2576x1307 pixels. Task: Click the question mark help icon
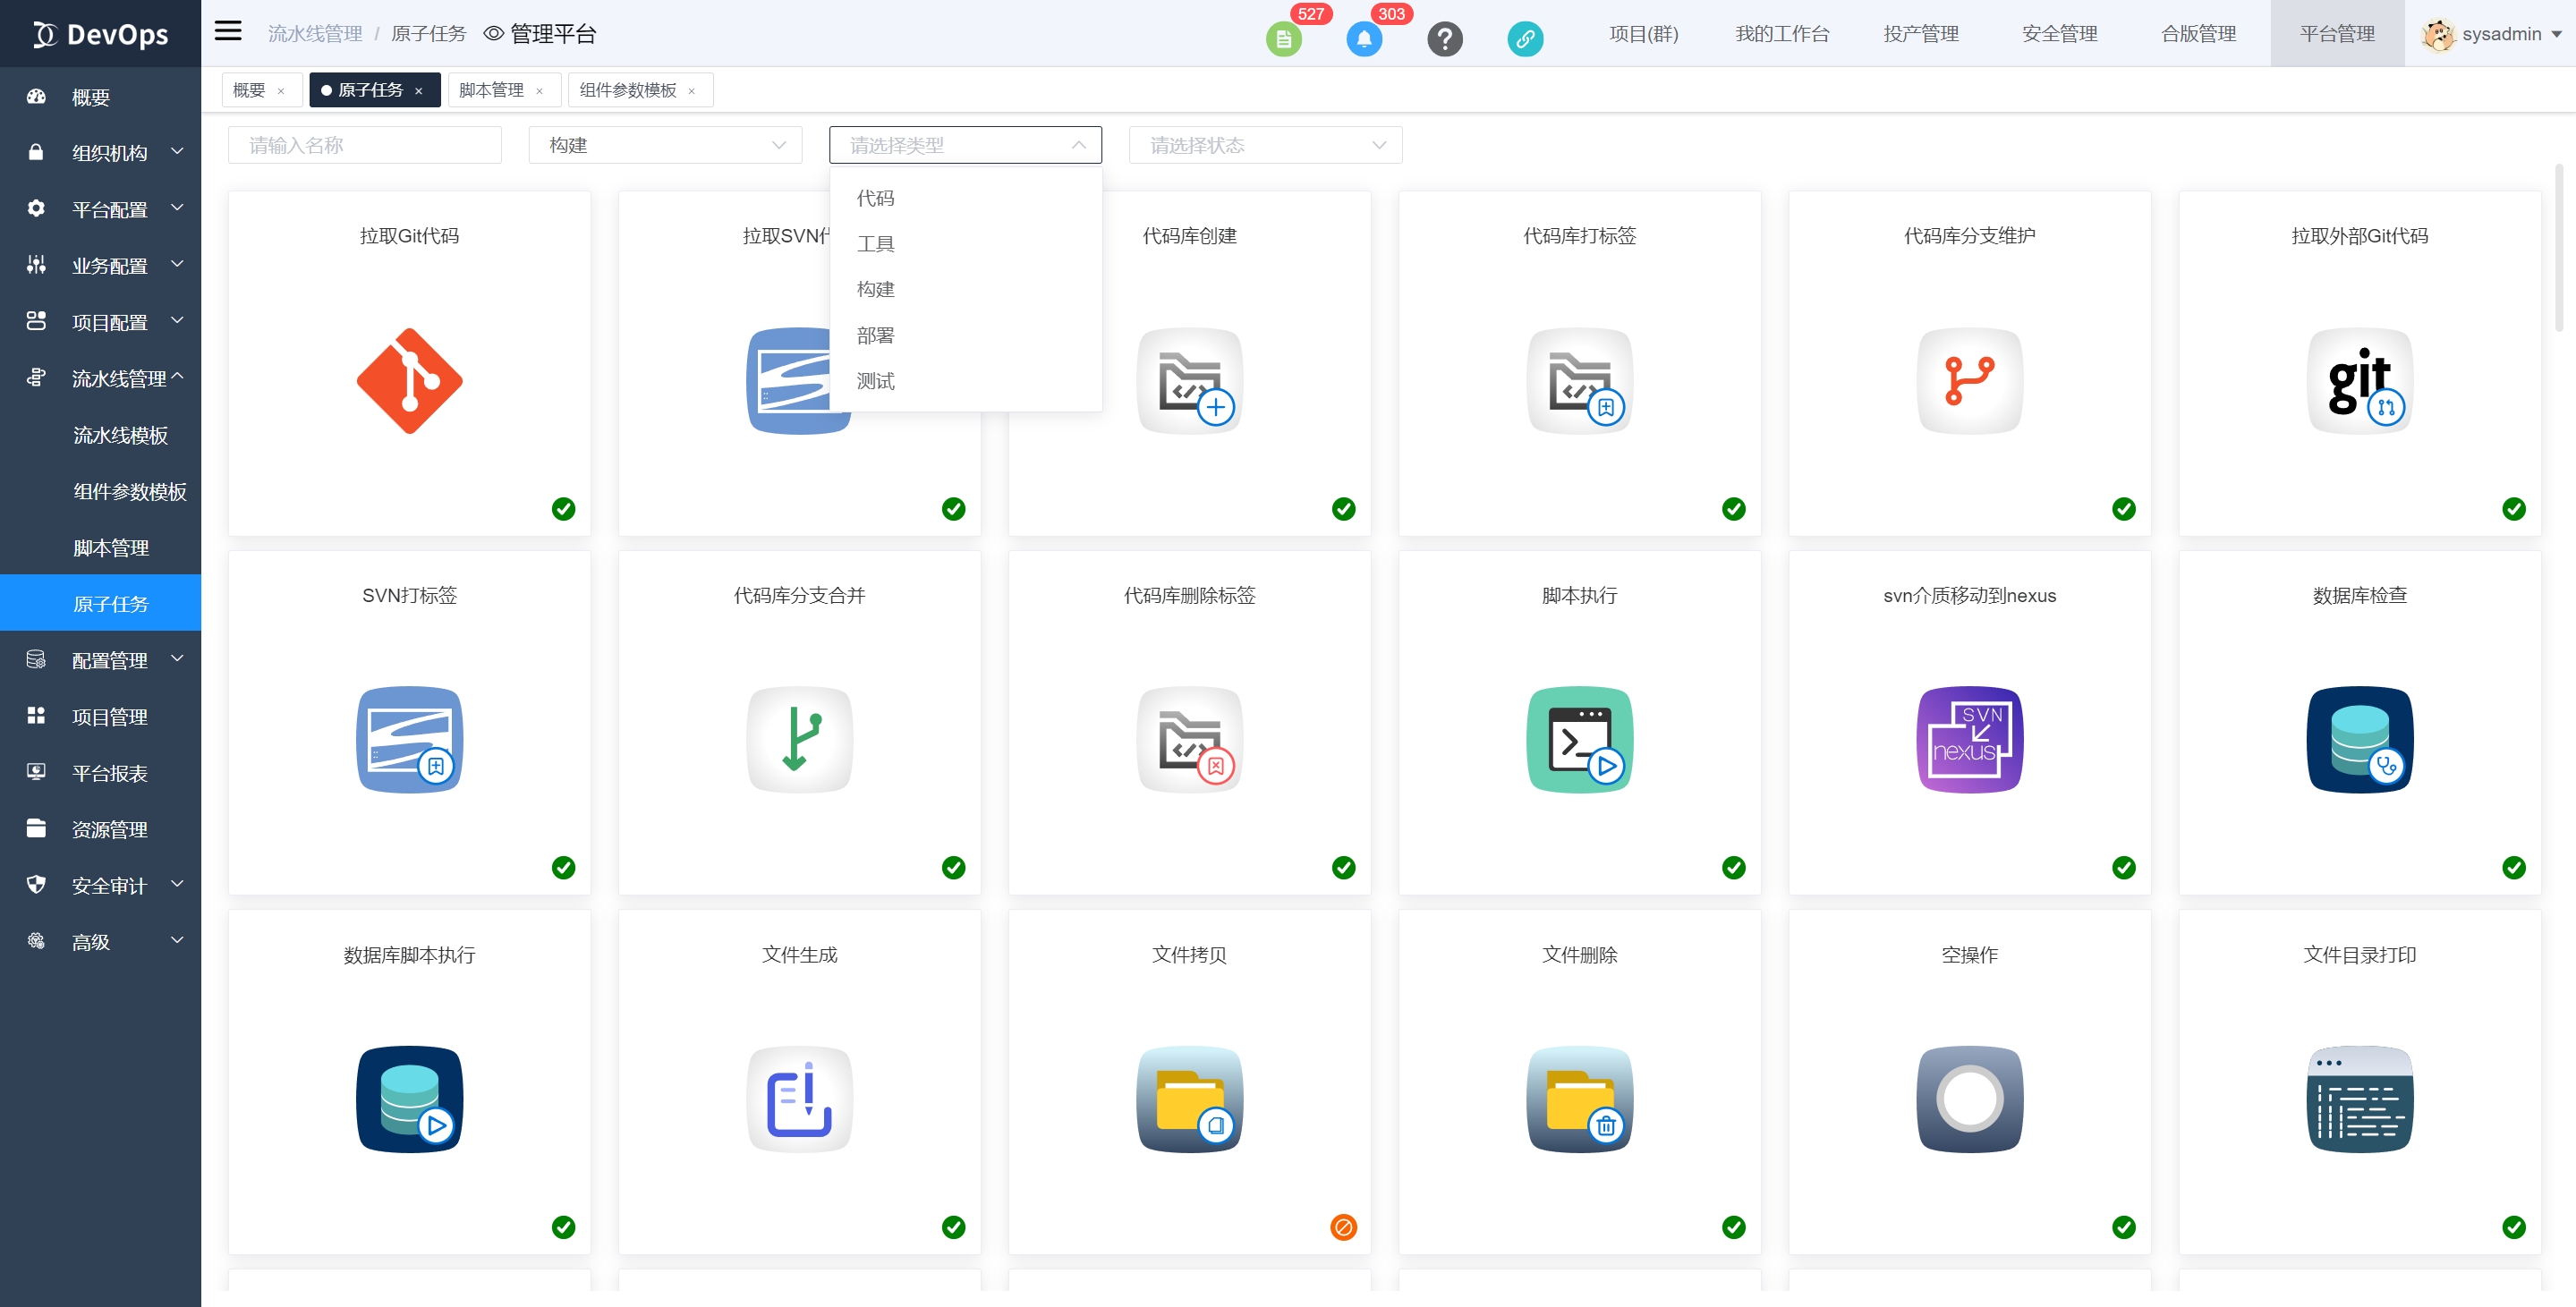point(1444,39)
